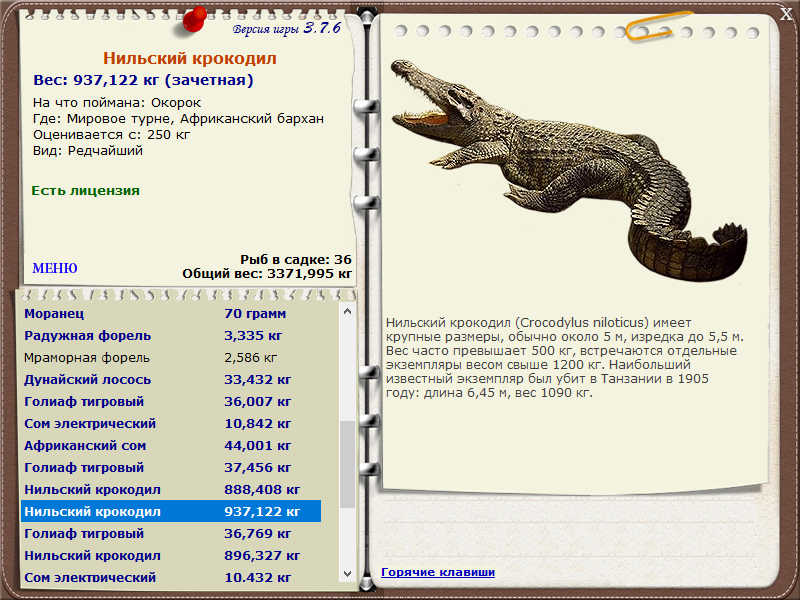Image resolution: width=800 pixels, height=600 pixels.
Task: Choose the Нильский крокодил 896,327 кг row
Action: tap(171, 555)
